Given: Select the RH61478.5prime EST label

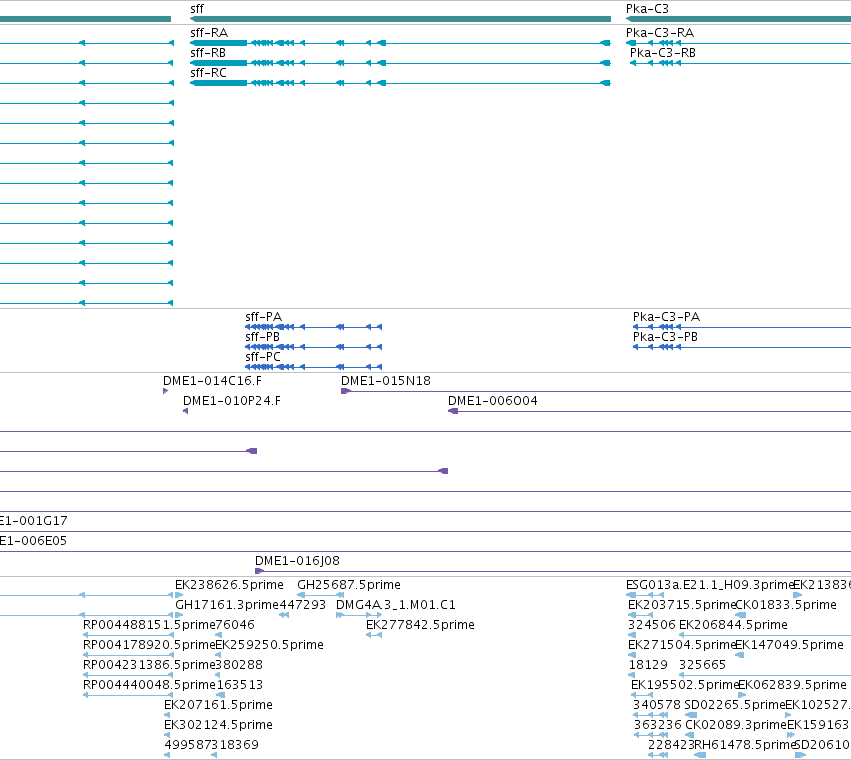Looking at the screenshot, I should [x=744, y=745].
